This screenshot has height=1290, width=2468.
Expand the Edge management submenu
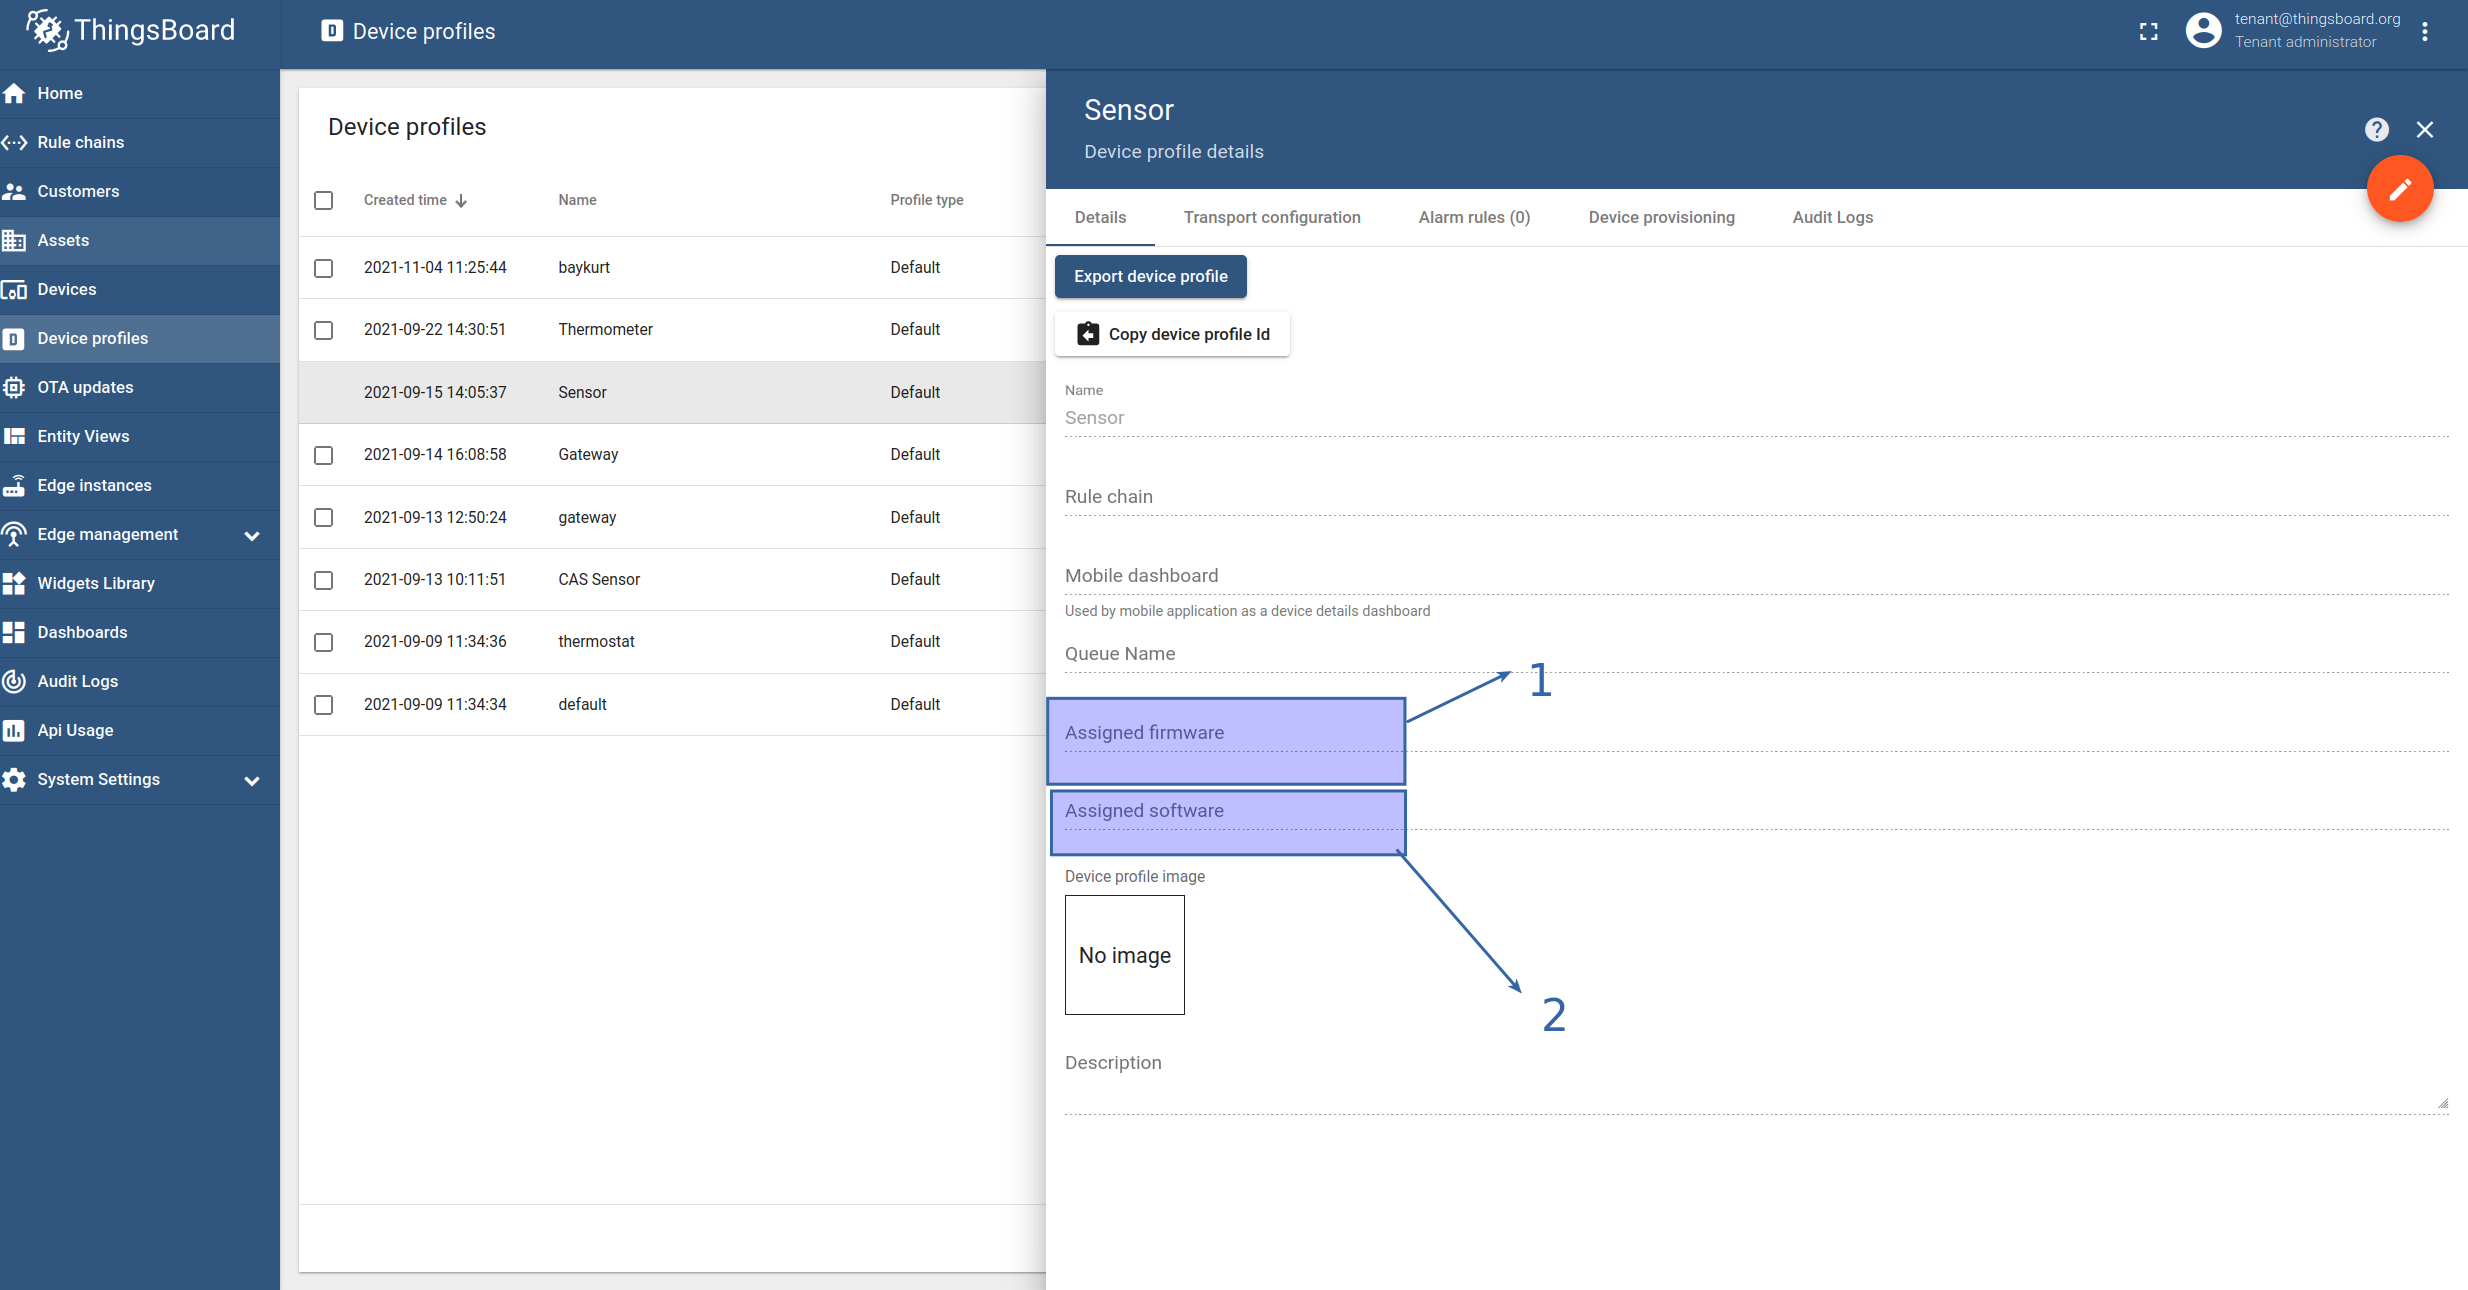coord(252,536)
